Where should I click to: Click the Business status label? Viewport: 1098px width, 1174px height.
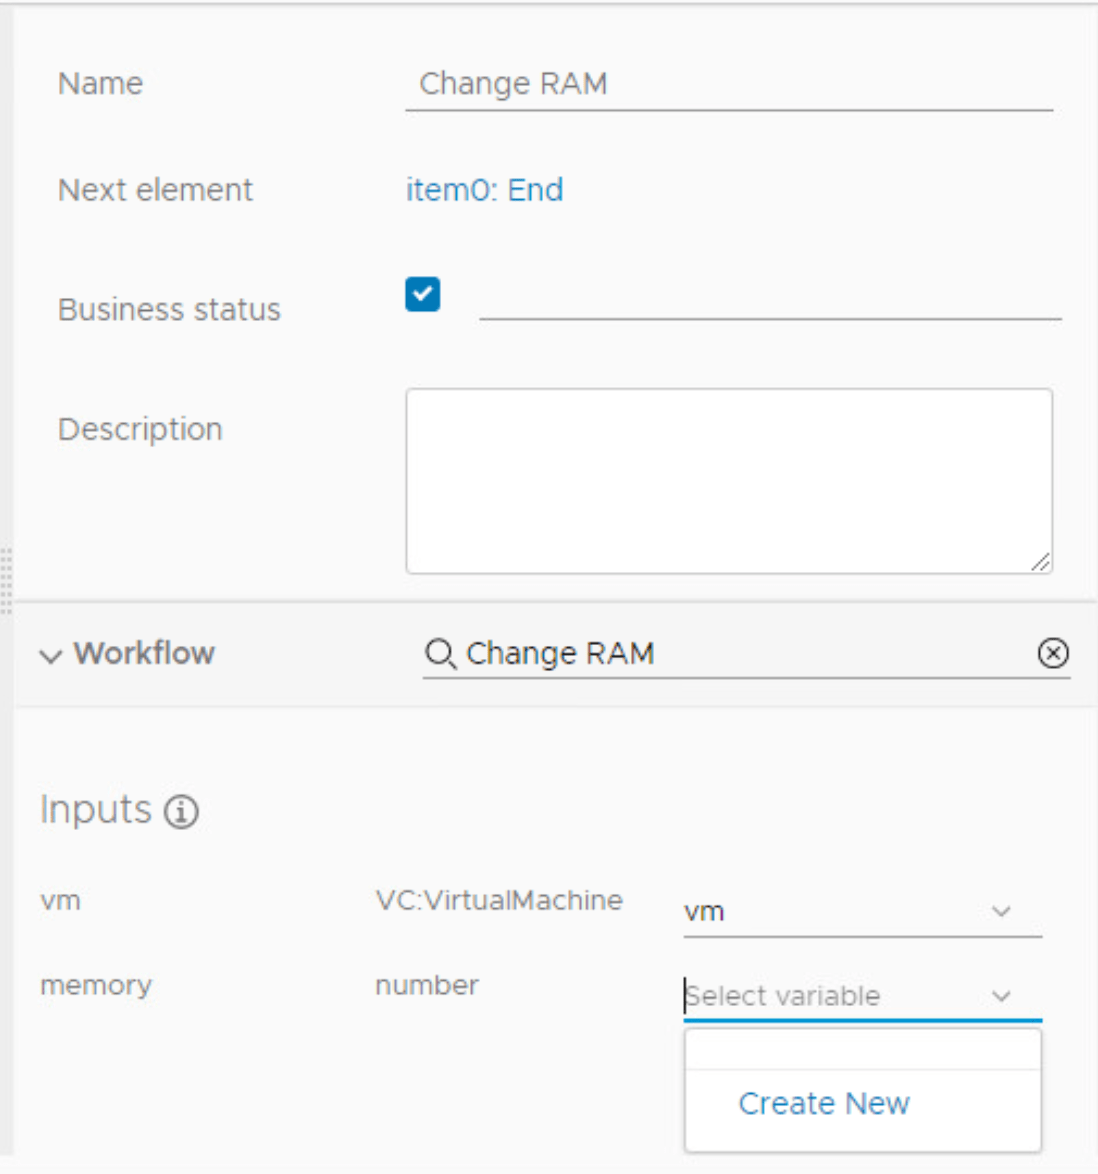(169, 309)
